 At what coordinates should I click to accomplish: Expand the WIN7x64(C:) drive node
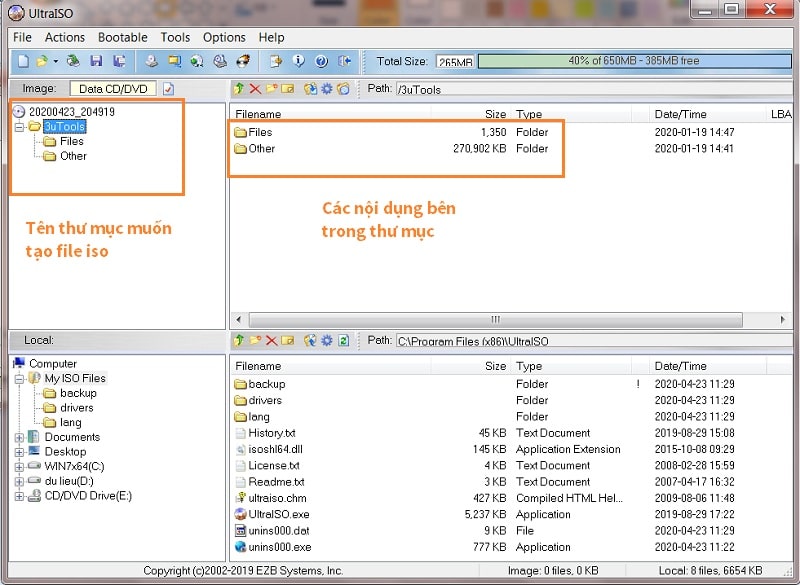point(19,467)
